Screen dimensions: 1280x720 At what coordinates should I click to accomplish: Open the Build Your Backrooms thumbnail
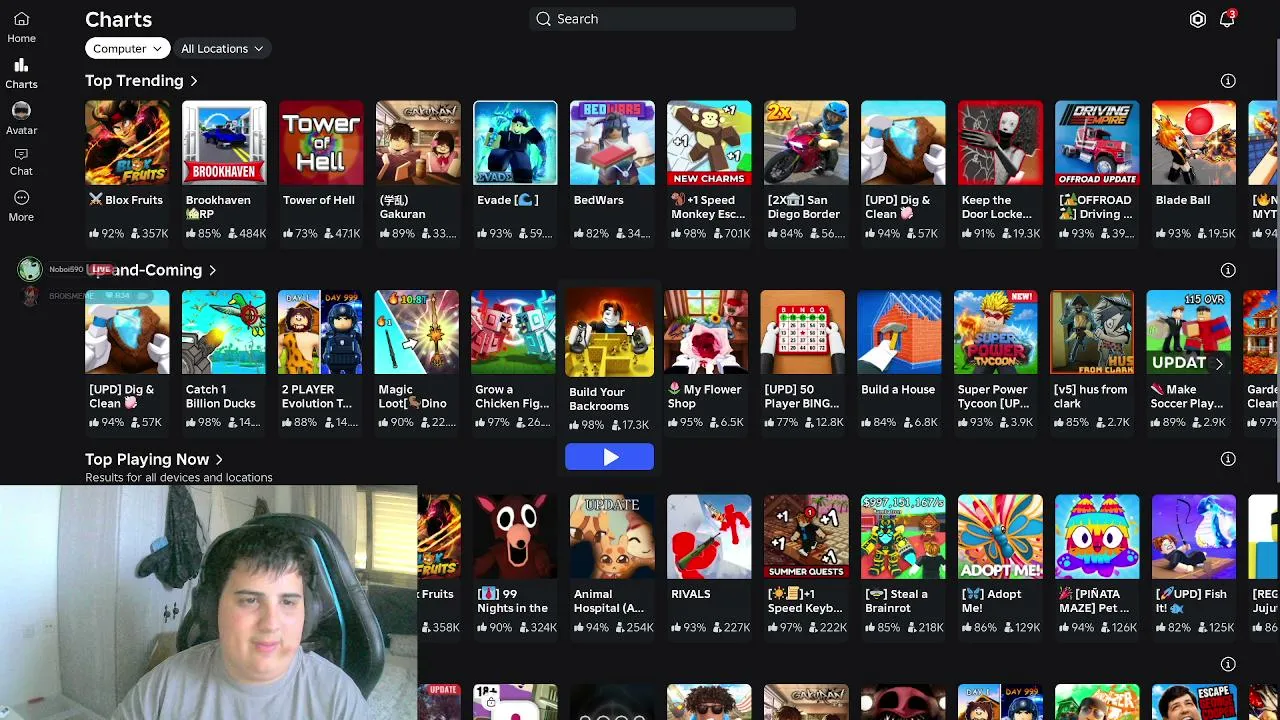pos(610,334)
